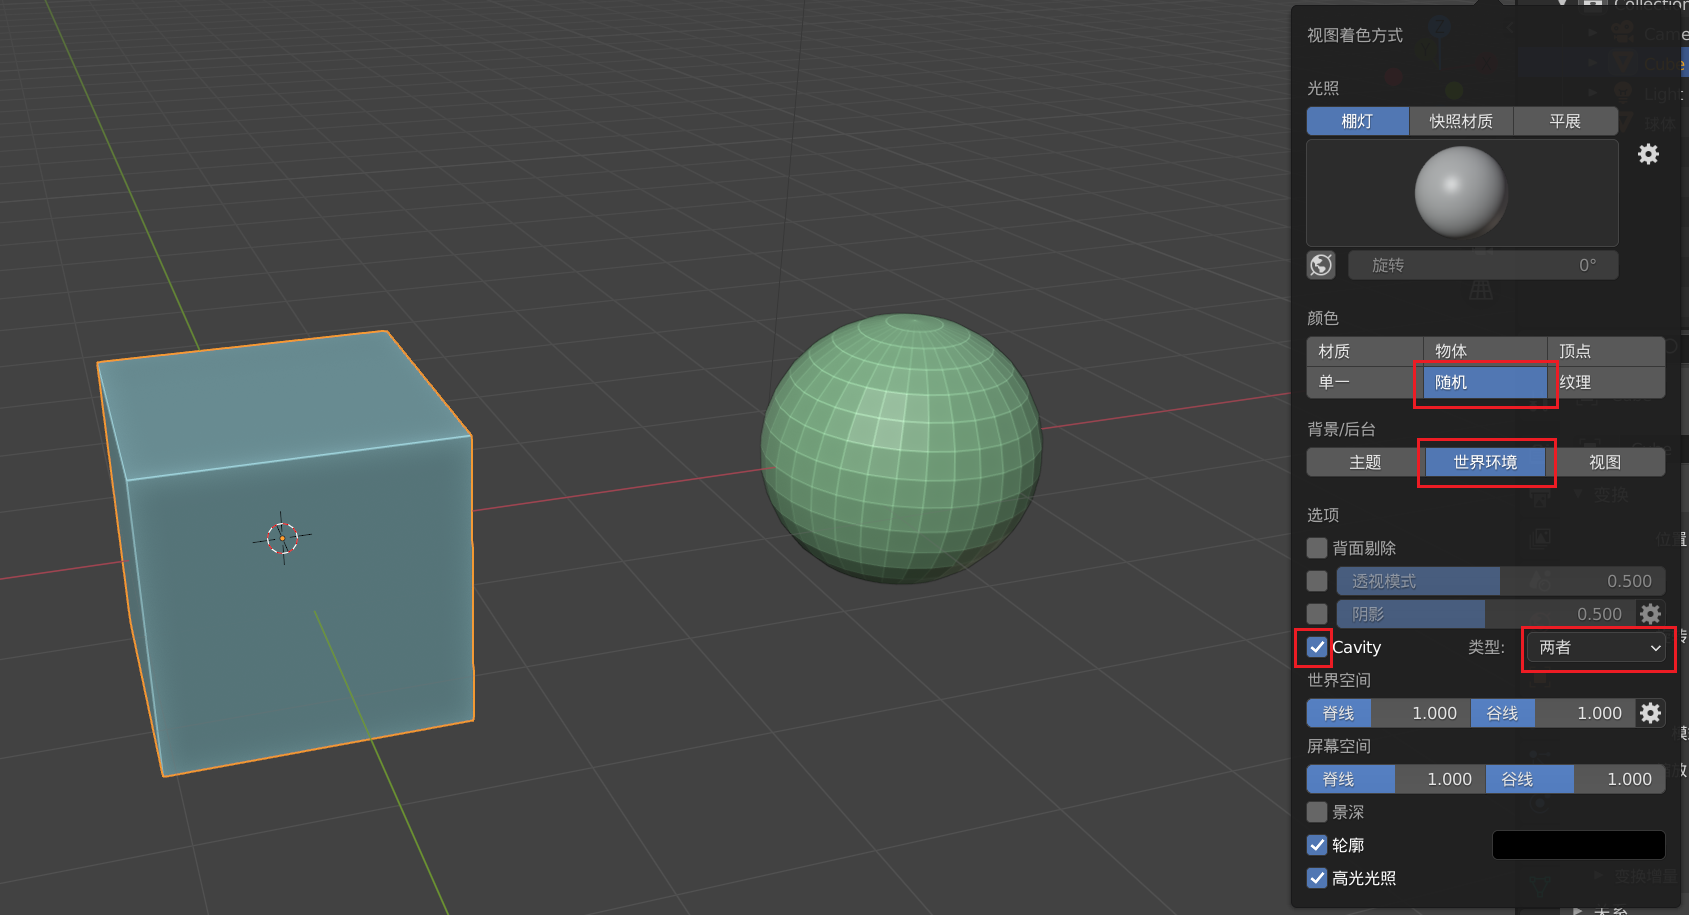The width and height of the screenshot is (1689, 915).
Task: Choose 平展 flat lighting
Action: click(x=1565, y=121)
